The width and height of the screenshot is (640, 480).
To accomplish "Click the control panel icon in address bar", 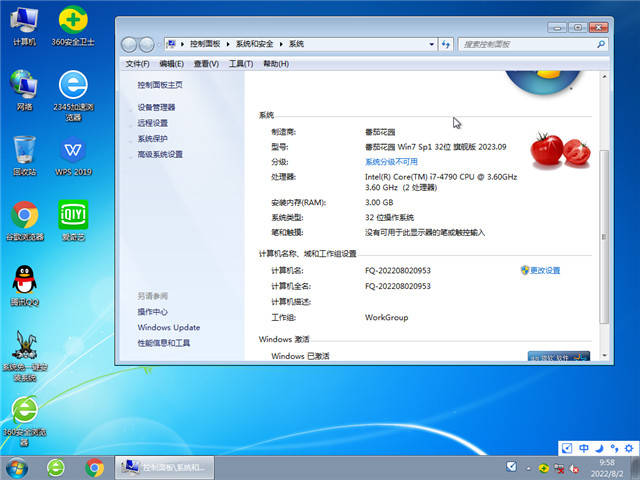I will coord(171,44).
